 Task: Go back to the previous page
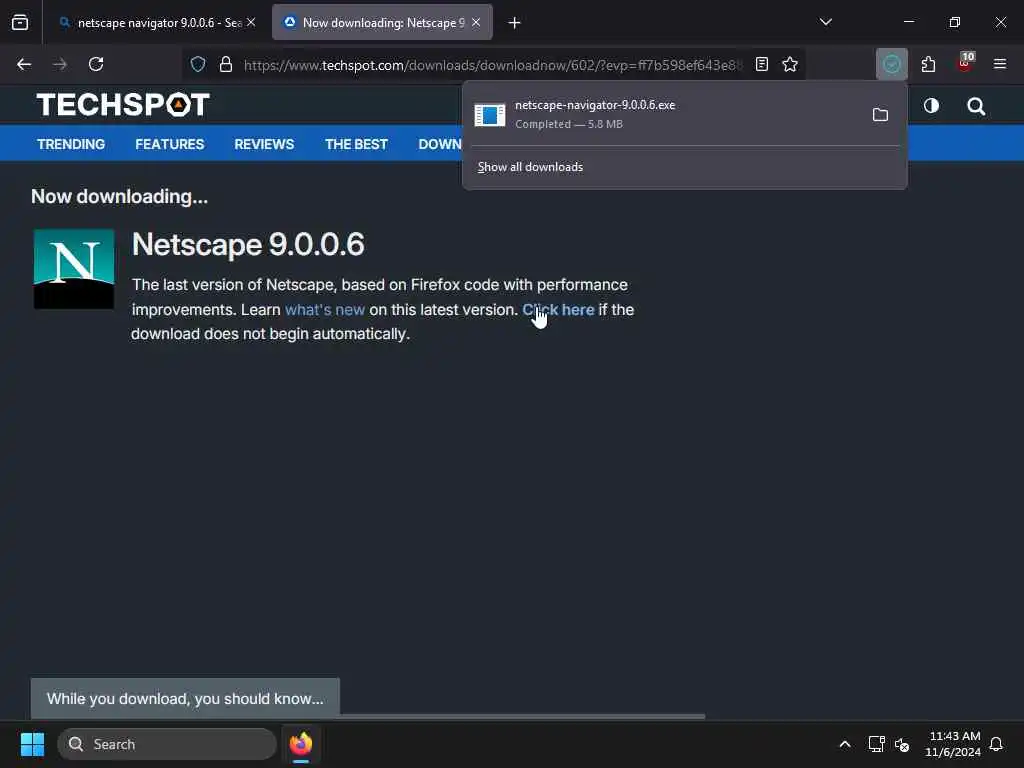24,64
